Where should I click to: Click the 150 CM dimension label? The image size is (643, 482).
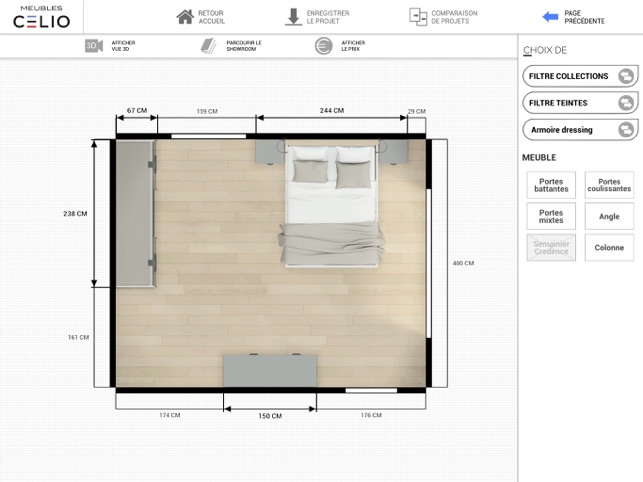(x=270, y=416)
